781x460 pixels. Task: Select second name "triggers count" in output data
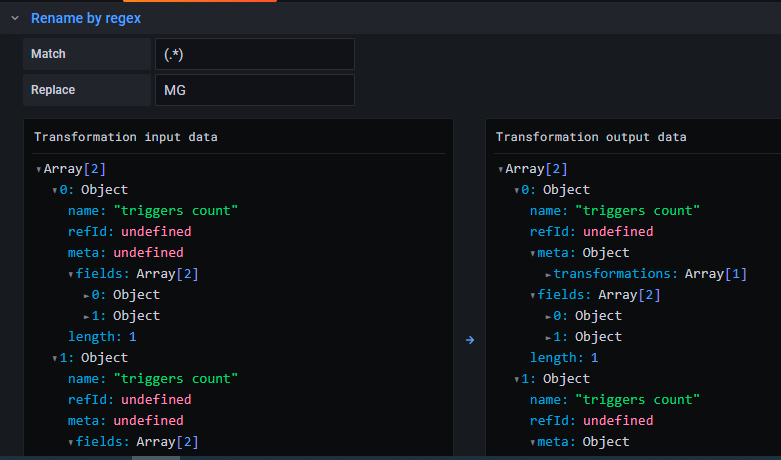[615, 399]
